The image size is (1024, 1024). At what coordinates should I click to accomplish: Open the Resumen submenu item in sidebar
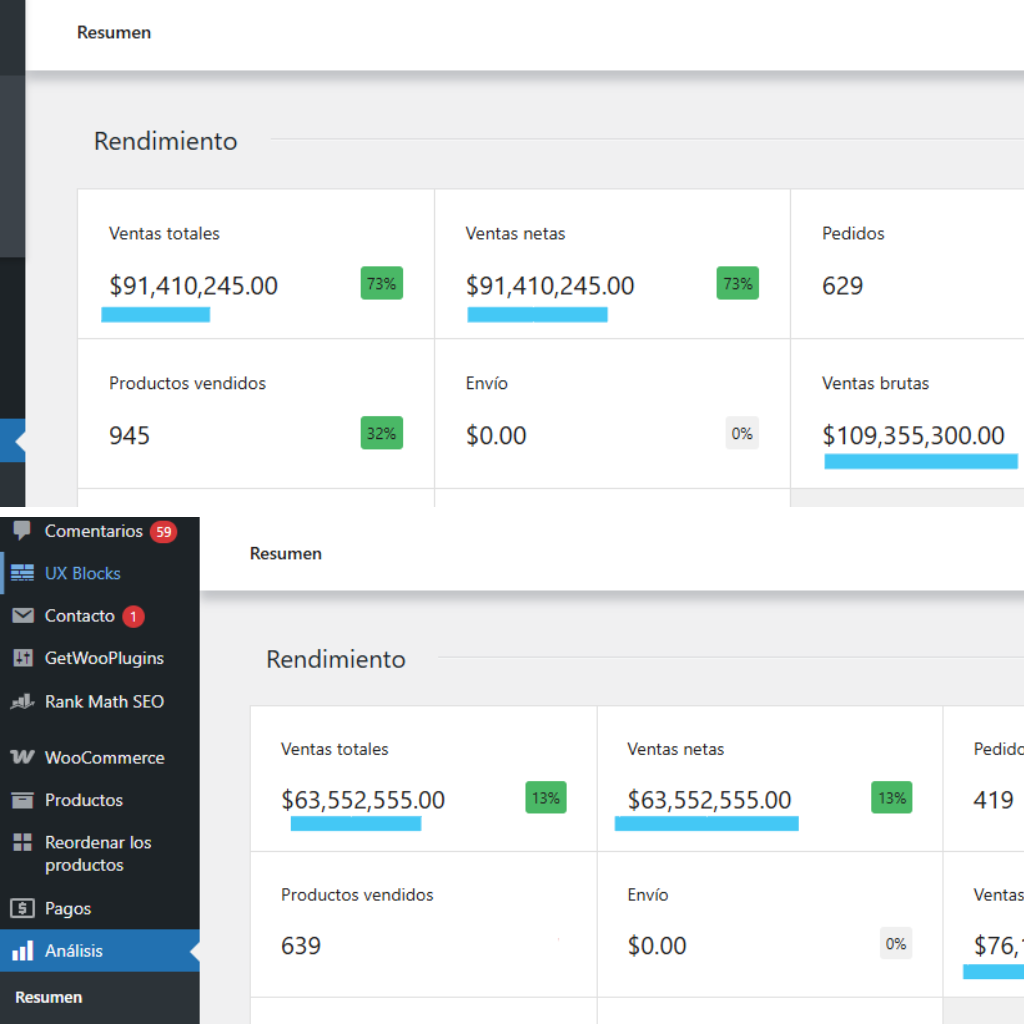(49, 997)
